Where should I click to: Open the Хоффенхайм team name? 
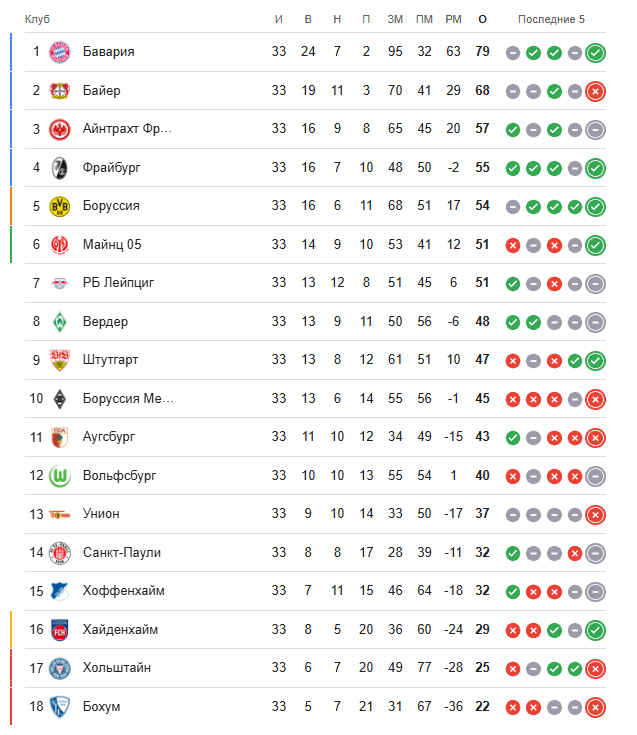tap(124, 591)
